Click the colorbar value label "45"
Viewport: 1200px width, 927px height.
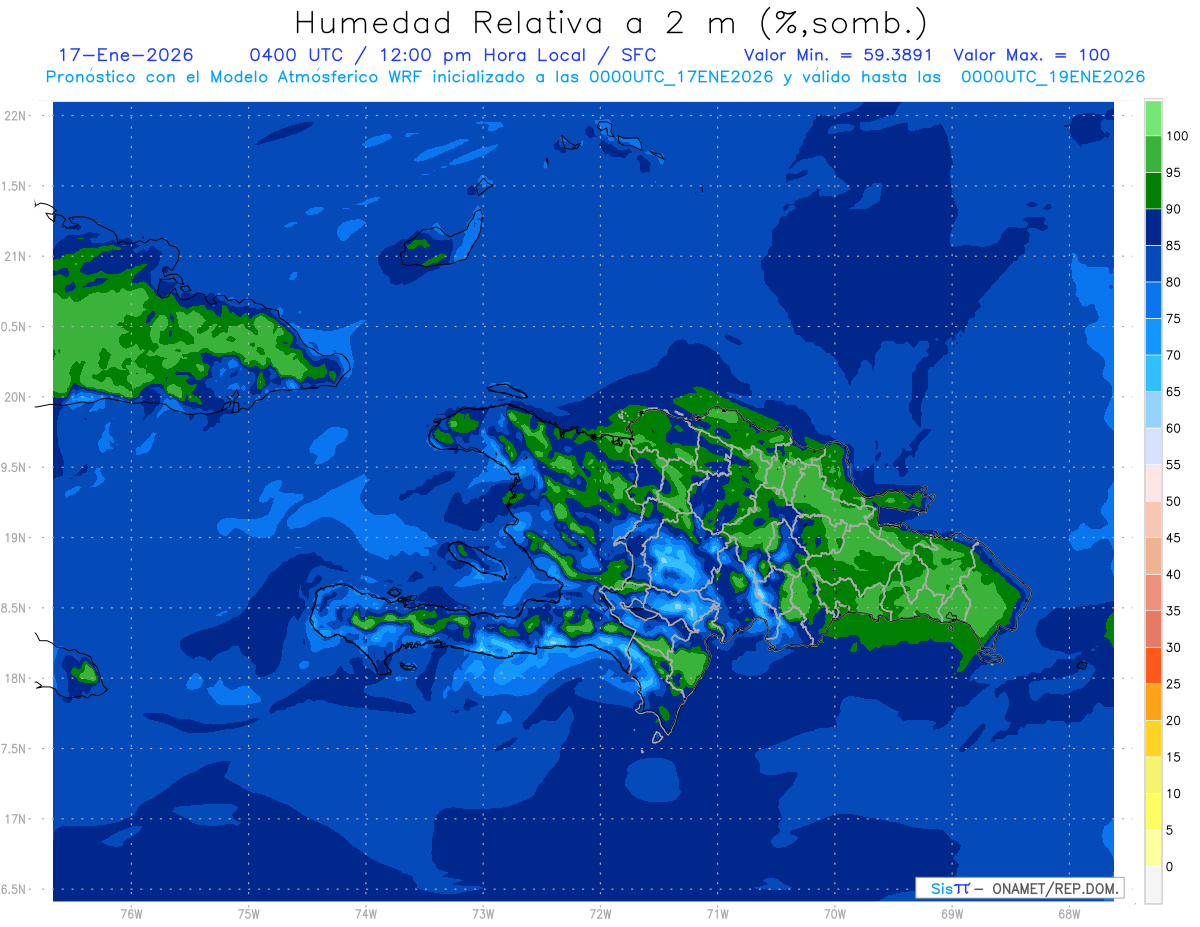(1173, 538)
